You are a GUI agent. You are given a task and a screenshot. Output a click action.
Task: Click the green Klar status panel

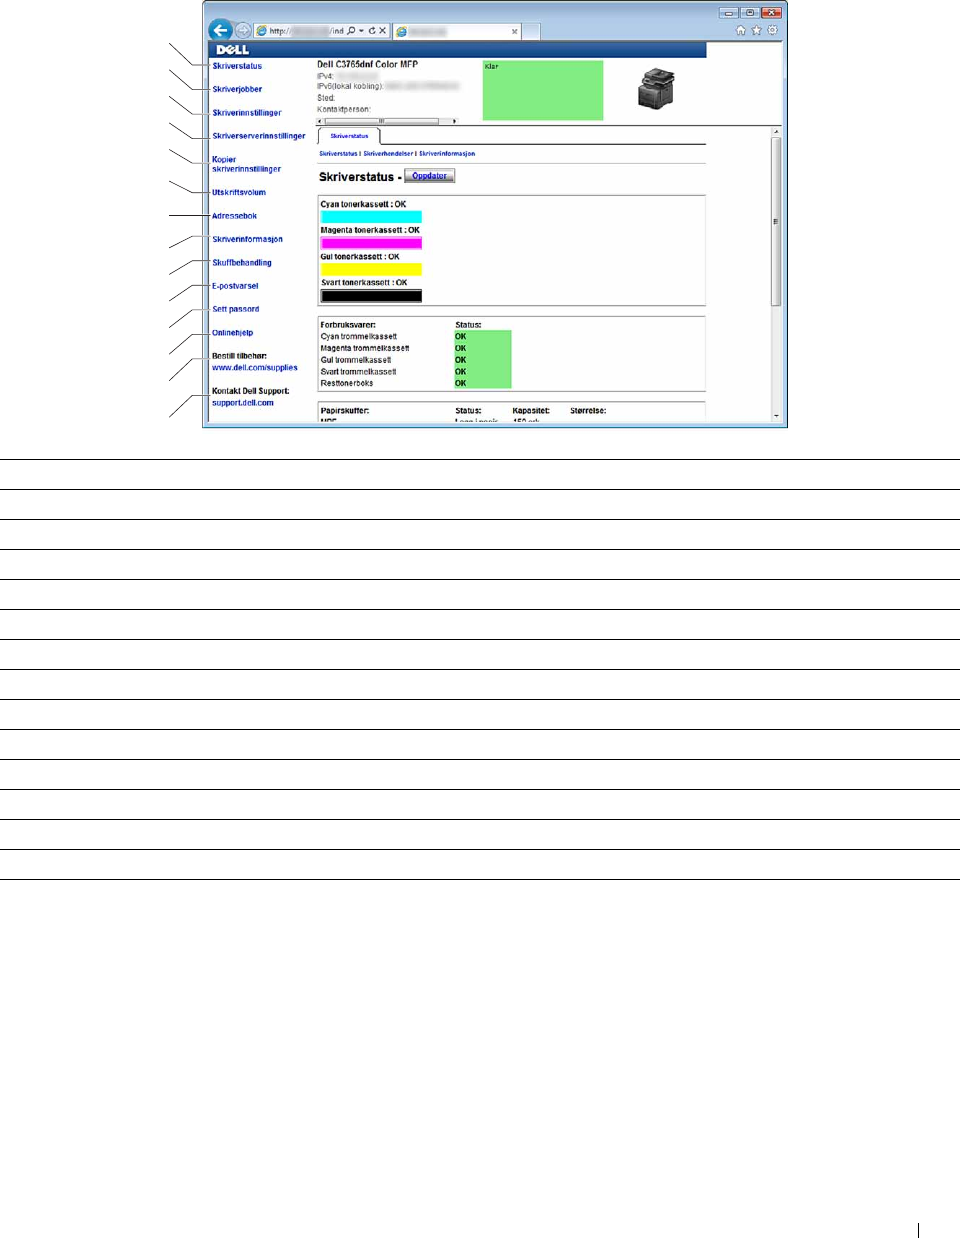pos(543,90)
